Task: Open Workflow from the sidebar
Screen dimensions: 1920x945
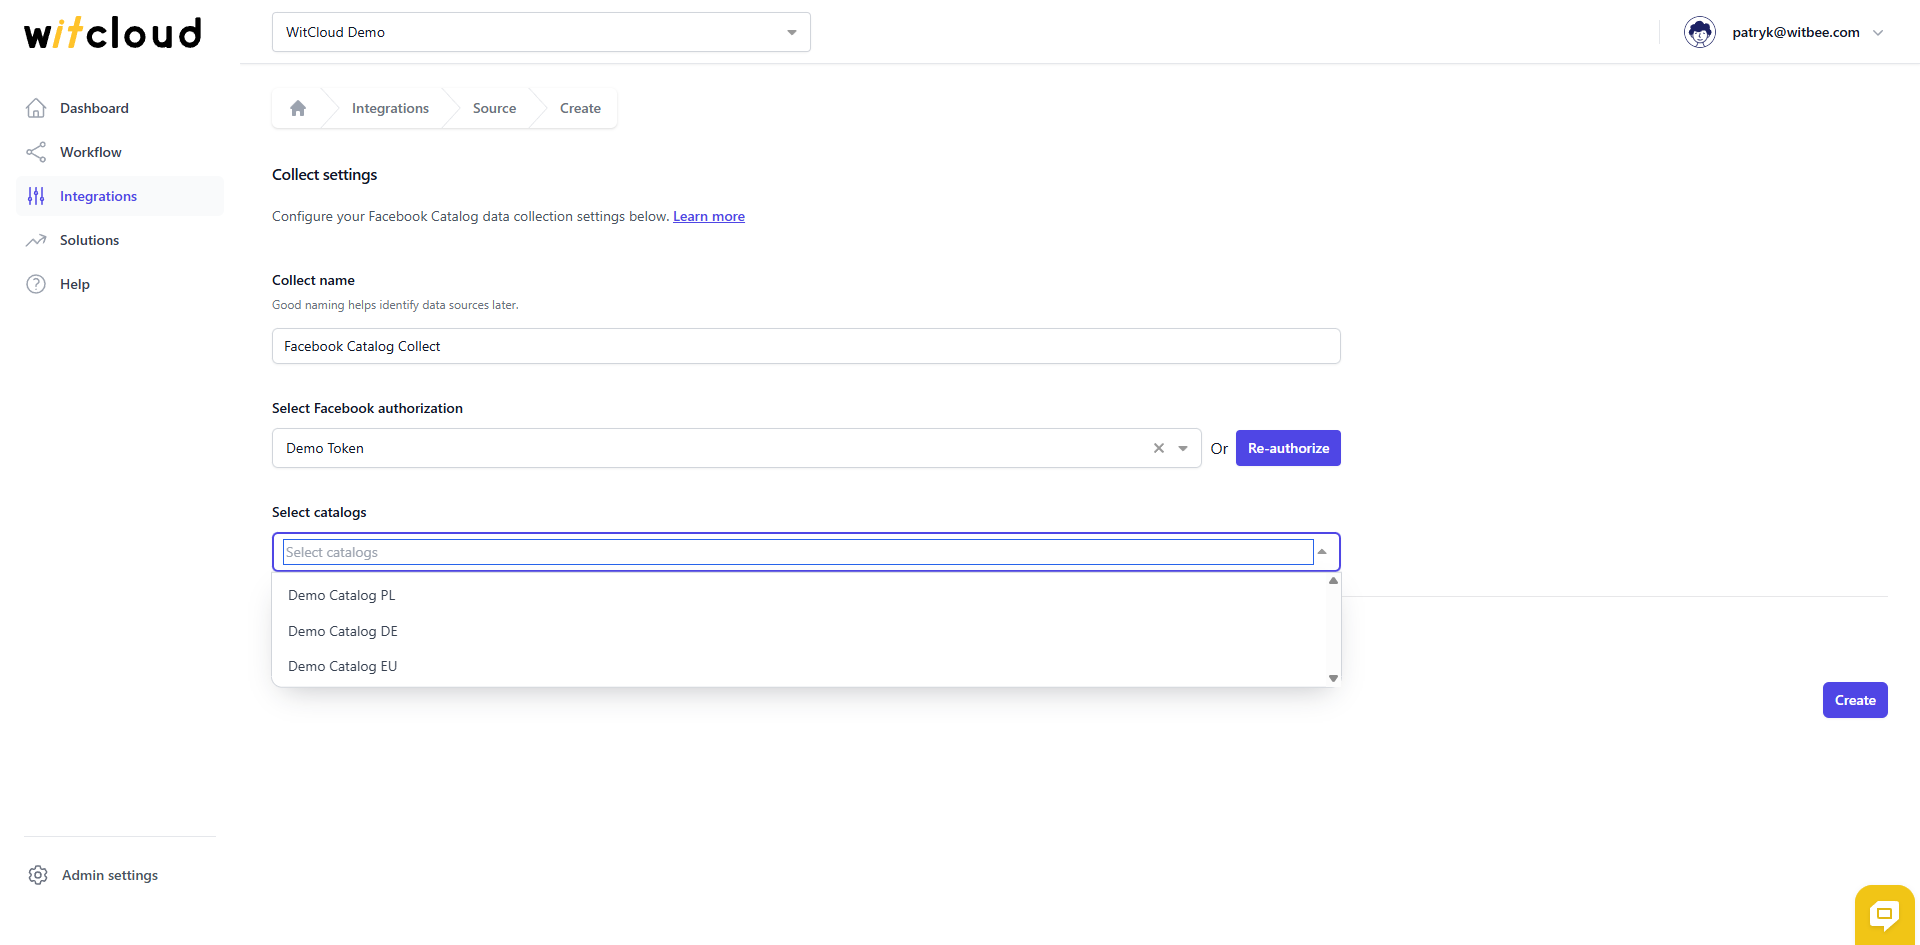Action: tap(120, 152)
